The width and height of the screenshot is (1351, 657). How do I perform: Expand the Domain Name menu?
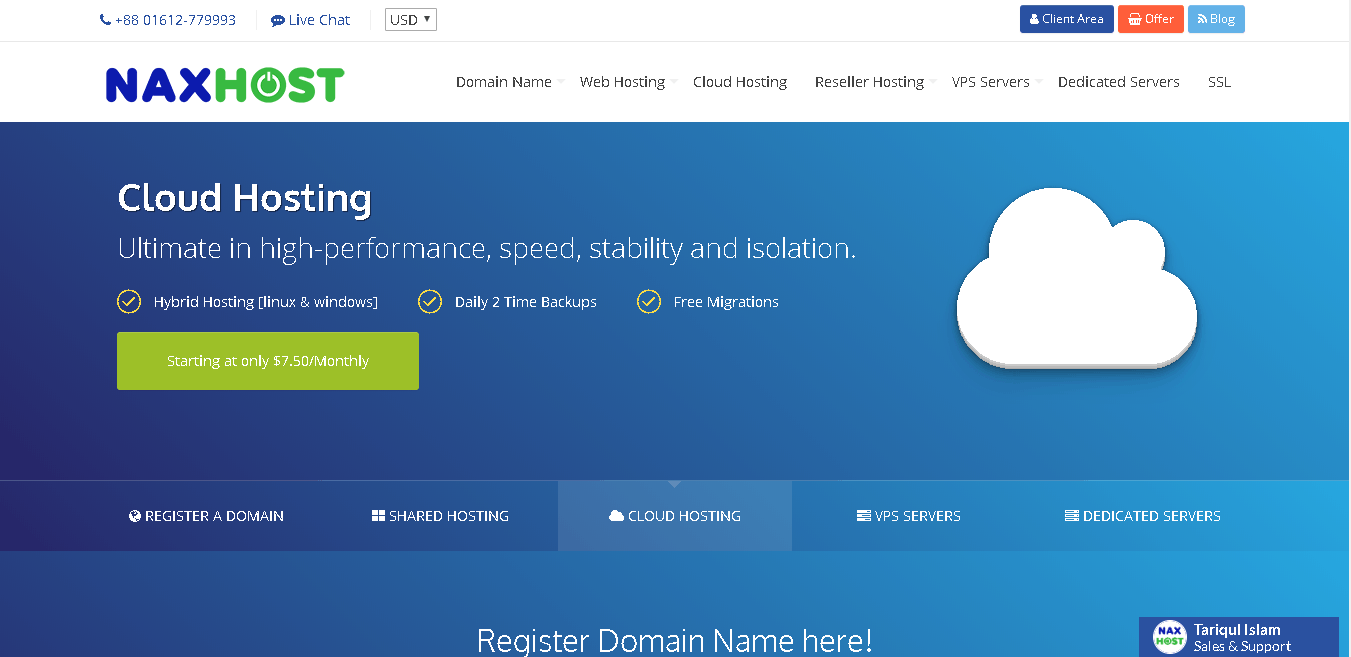coord(504,82)
